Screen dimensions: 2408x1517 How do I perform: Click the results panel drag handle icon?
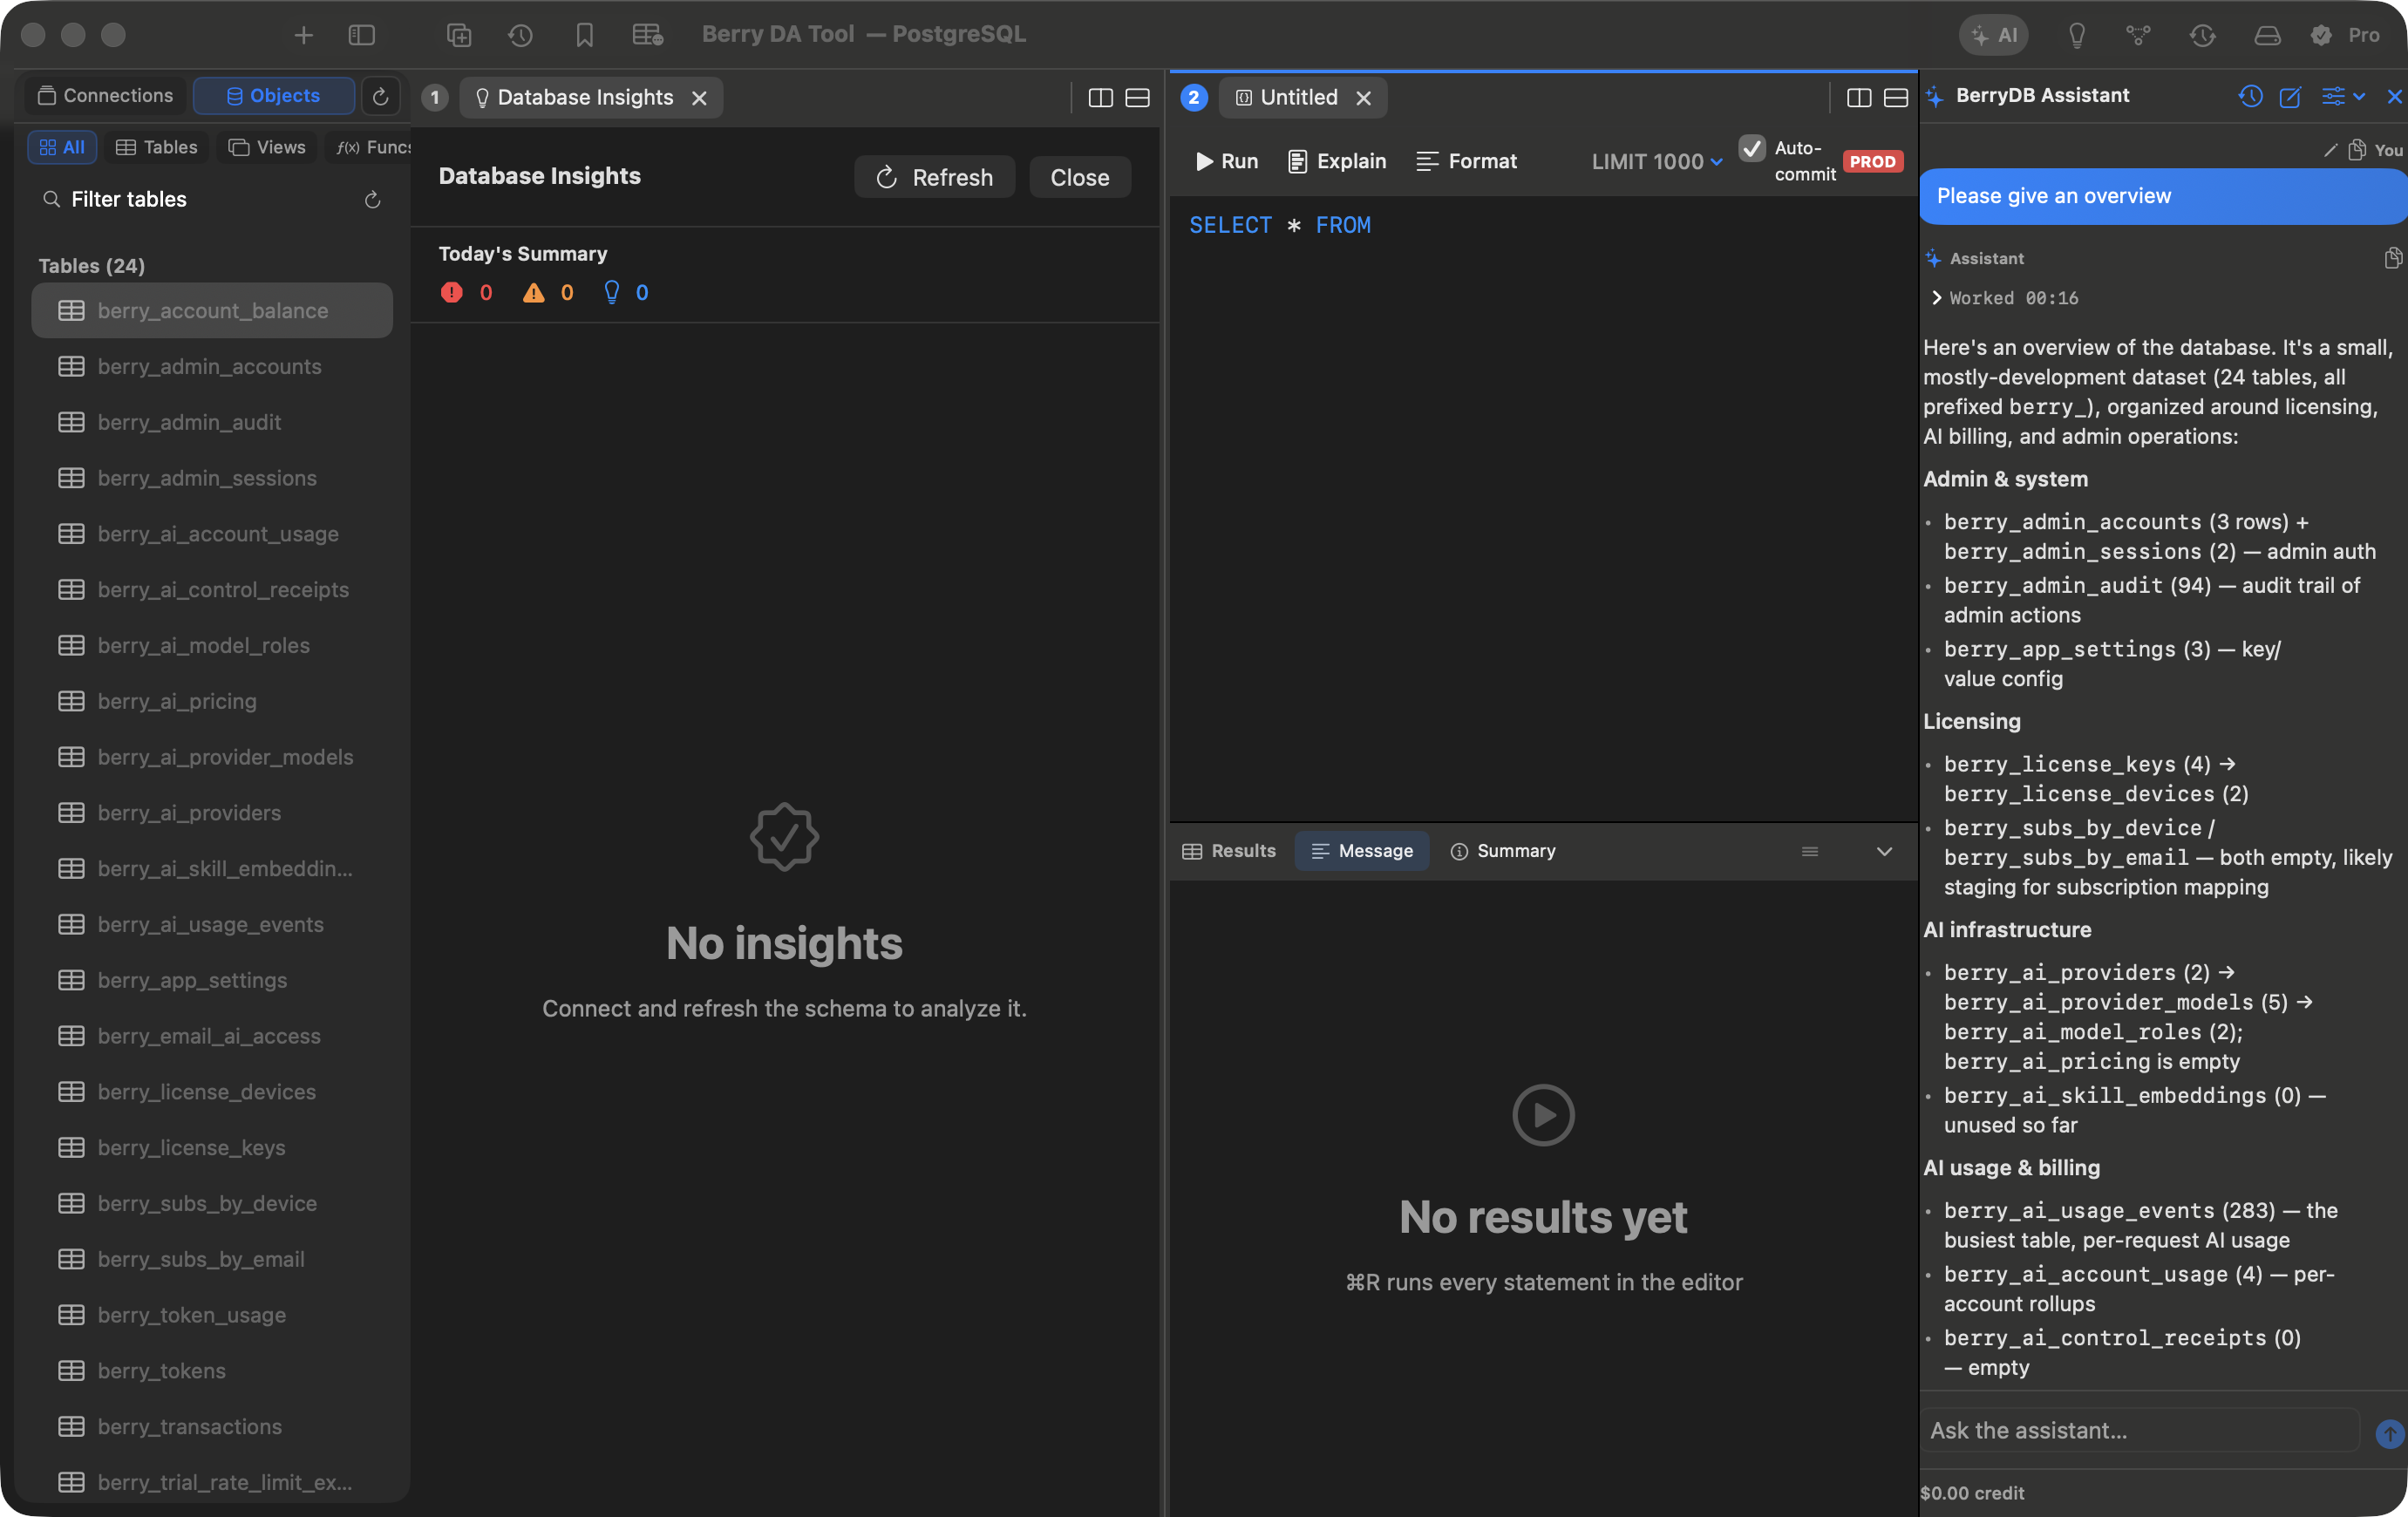tap(1810, 851)
